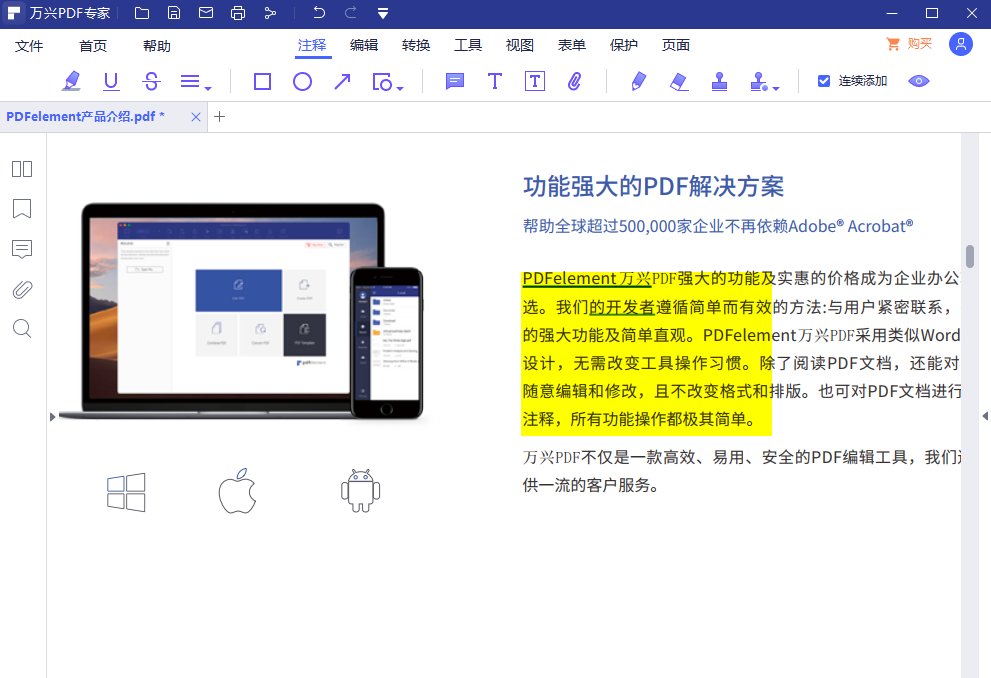Save document with floppy disk icon

click(174, 13)
